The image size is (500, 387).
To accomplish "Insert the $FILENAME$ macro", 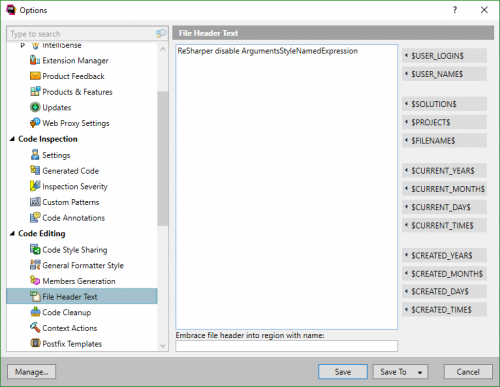I will pos(444,140).
